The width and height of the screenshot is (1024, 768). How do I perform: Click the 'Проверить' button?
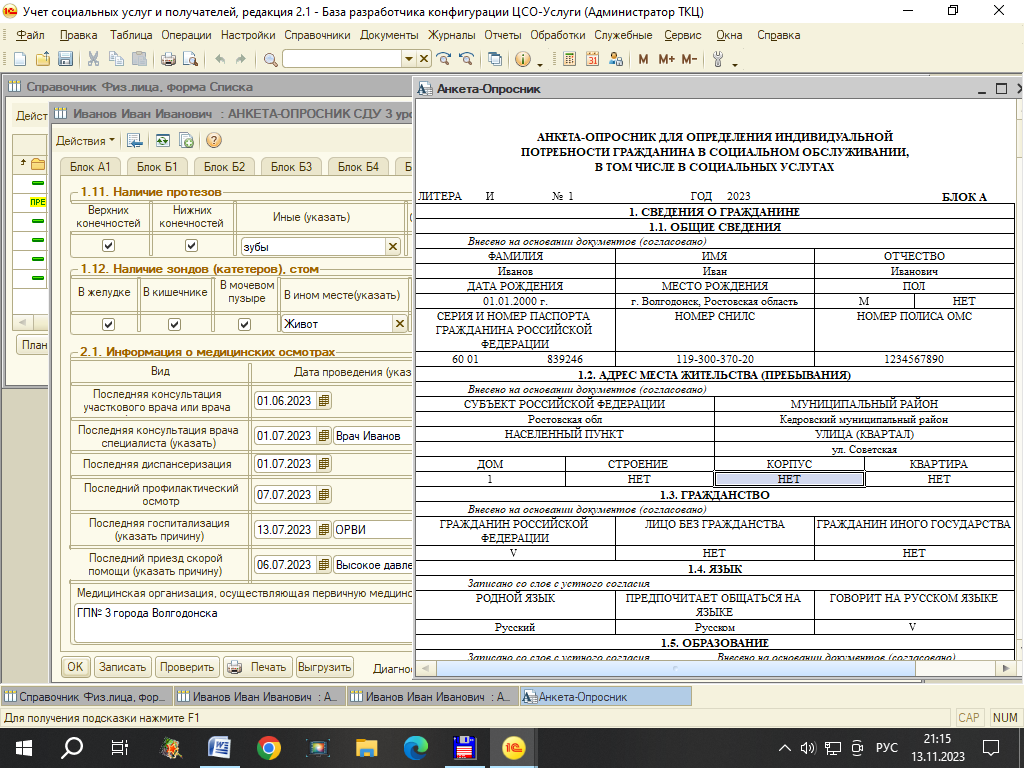(x=187, y=667)
